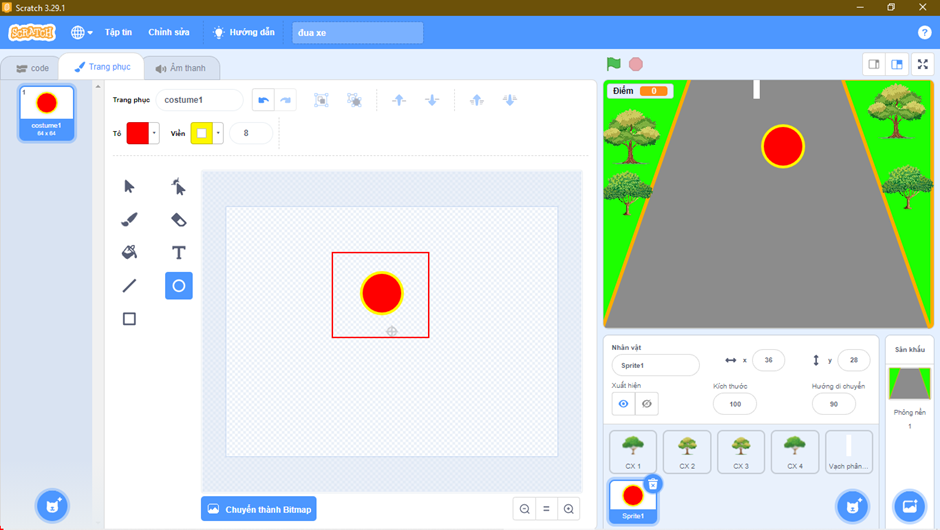Bring shape to front

[477, 100]
